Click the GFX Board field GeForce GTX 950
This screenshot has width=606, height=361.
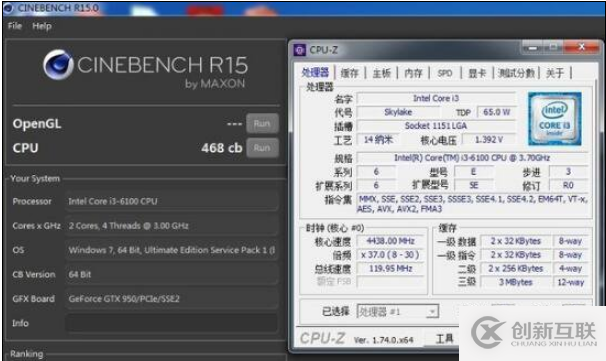pos(172,299)
